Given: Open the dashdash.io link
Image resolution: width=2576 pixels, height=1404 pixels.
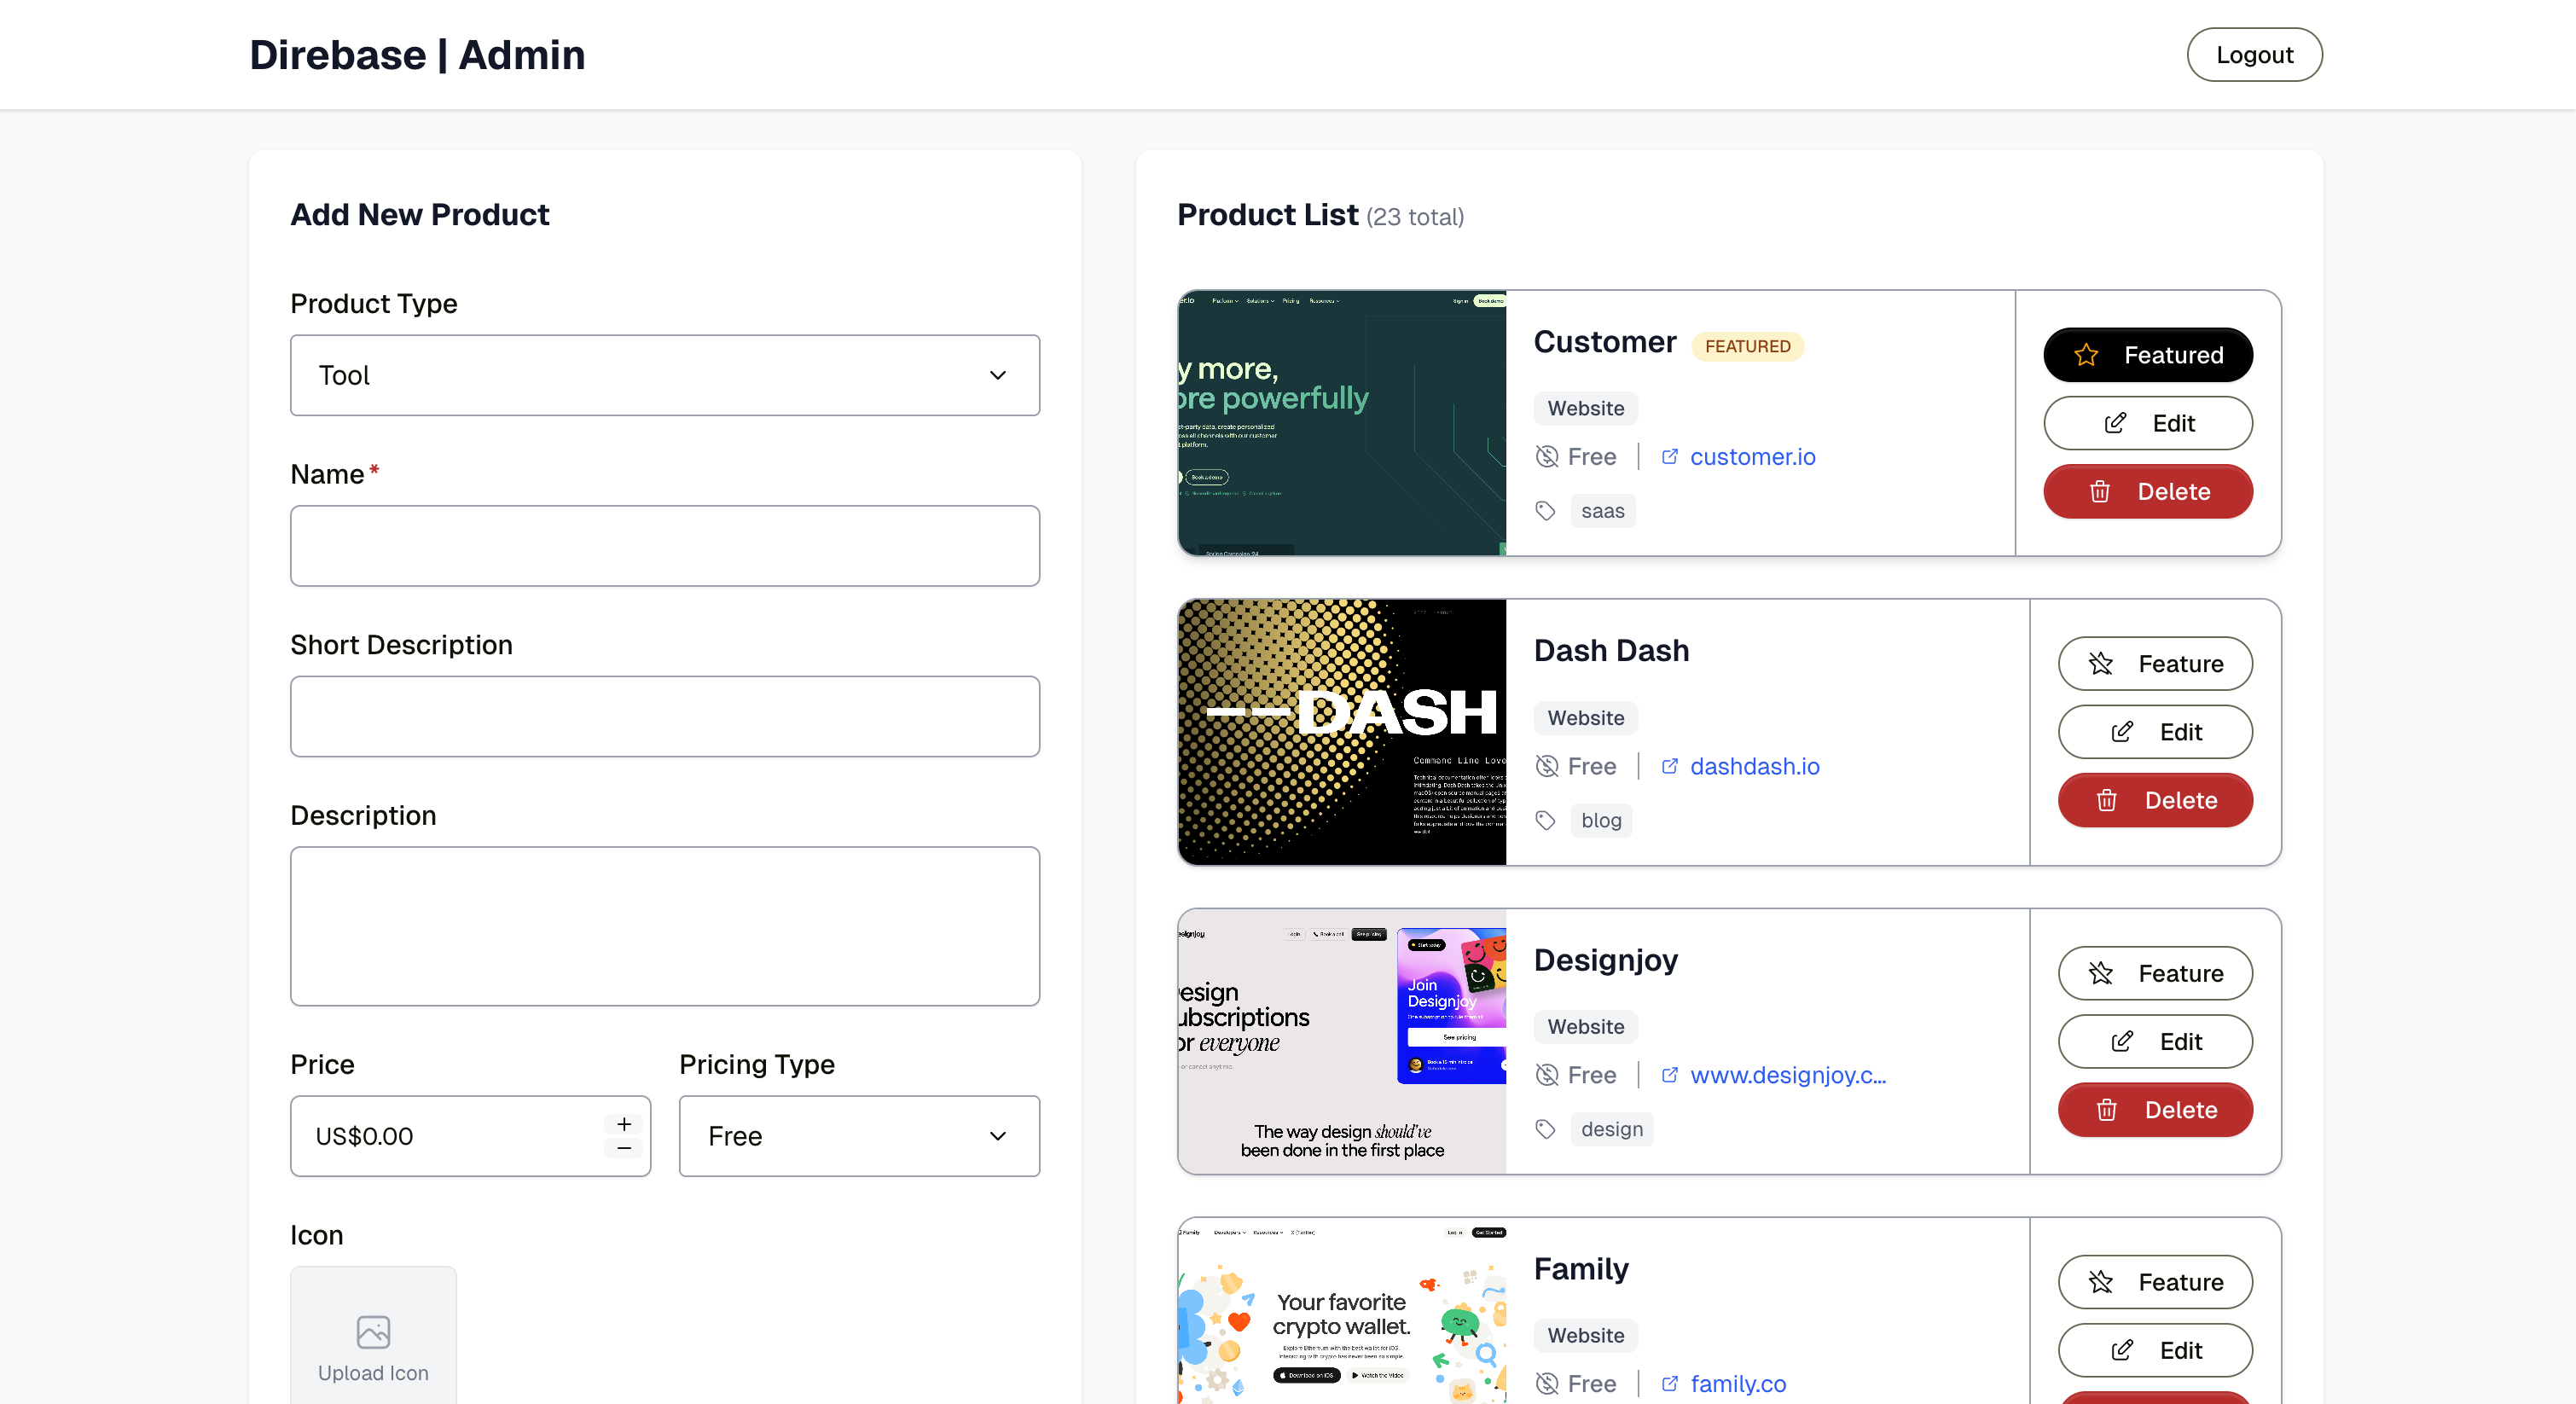Looking at the screenshot, I should (1754, 766).
